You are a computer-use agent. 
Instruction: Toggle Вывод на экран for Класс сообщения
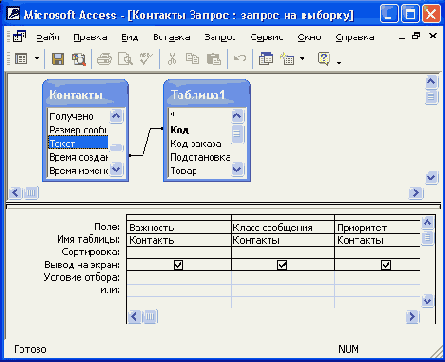click(282, 265)
